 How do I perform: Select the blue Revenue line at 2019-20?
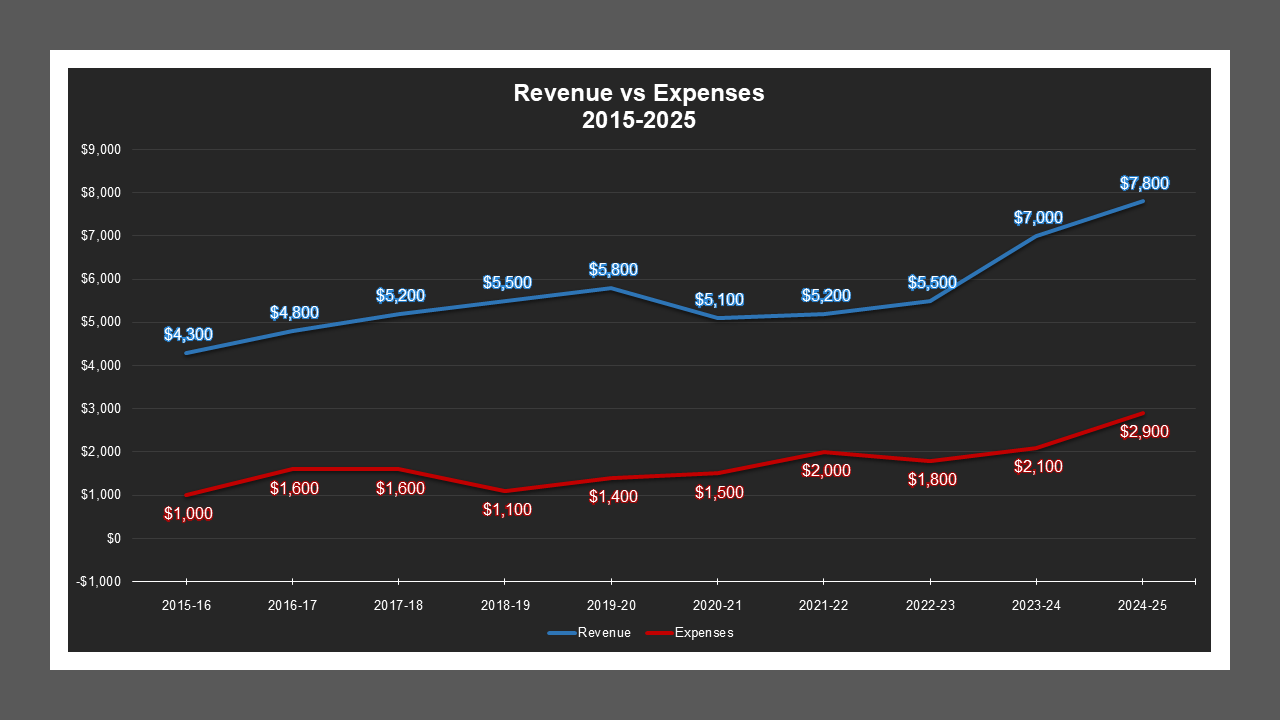[x=610, y=288]
